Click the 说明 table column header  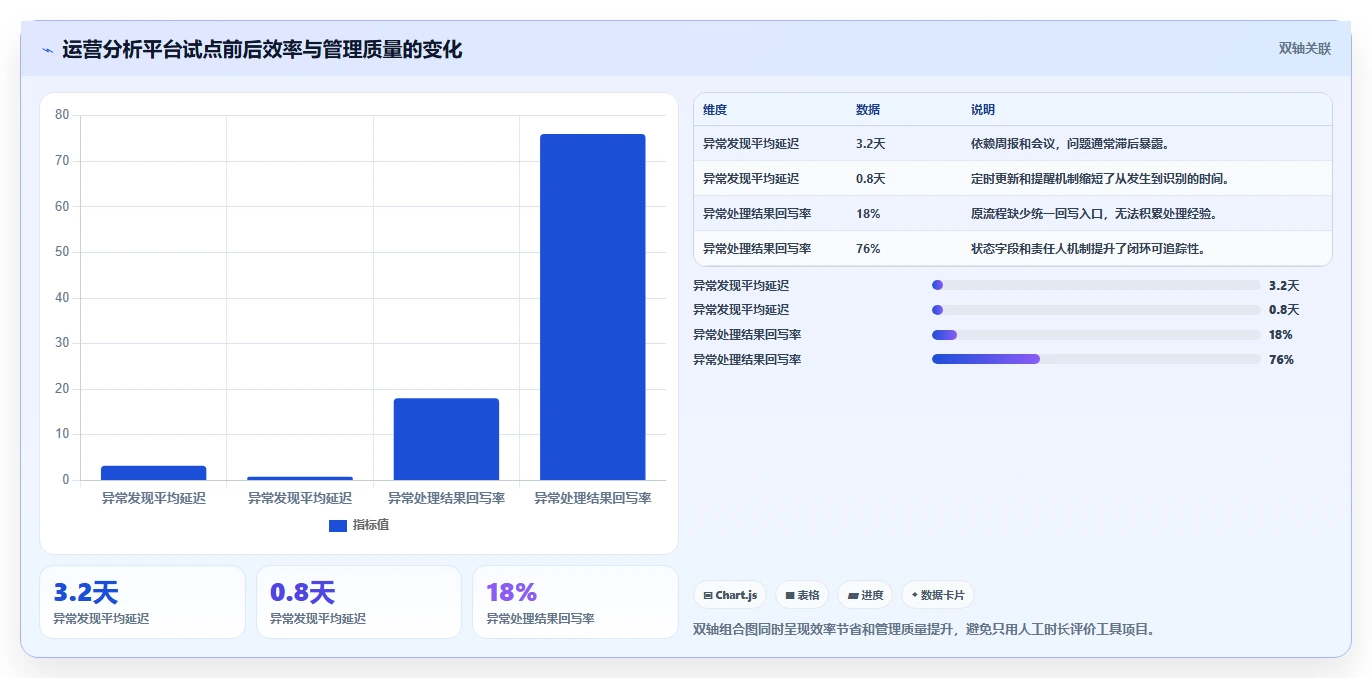click(983, 110)
